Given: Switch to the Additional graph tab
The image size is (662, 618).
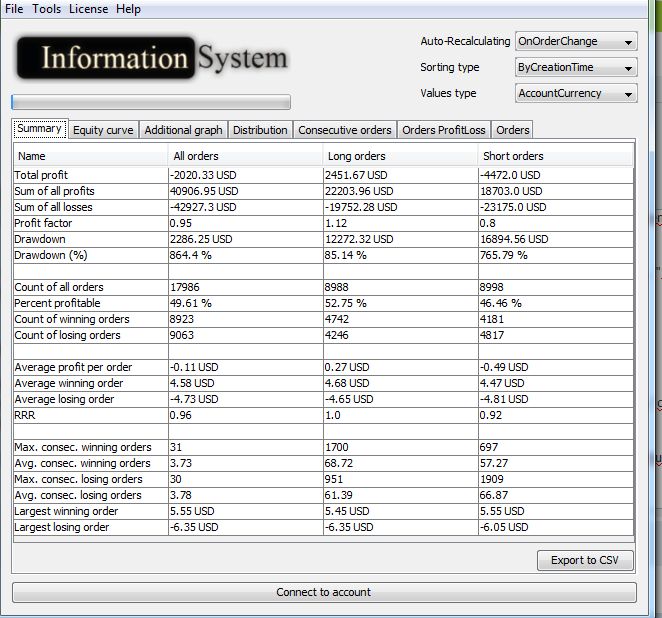Looking at the screenshot, I should [x=183, y=130].
